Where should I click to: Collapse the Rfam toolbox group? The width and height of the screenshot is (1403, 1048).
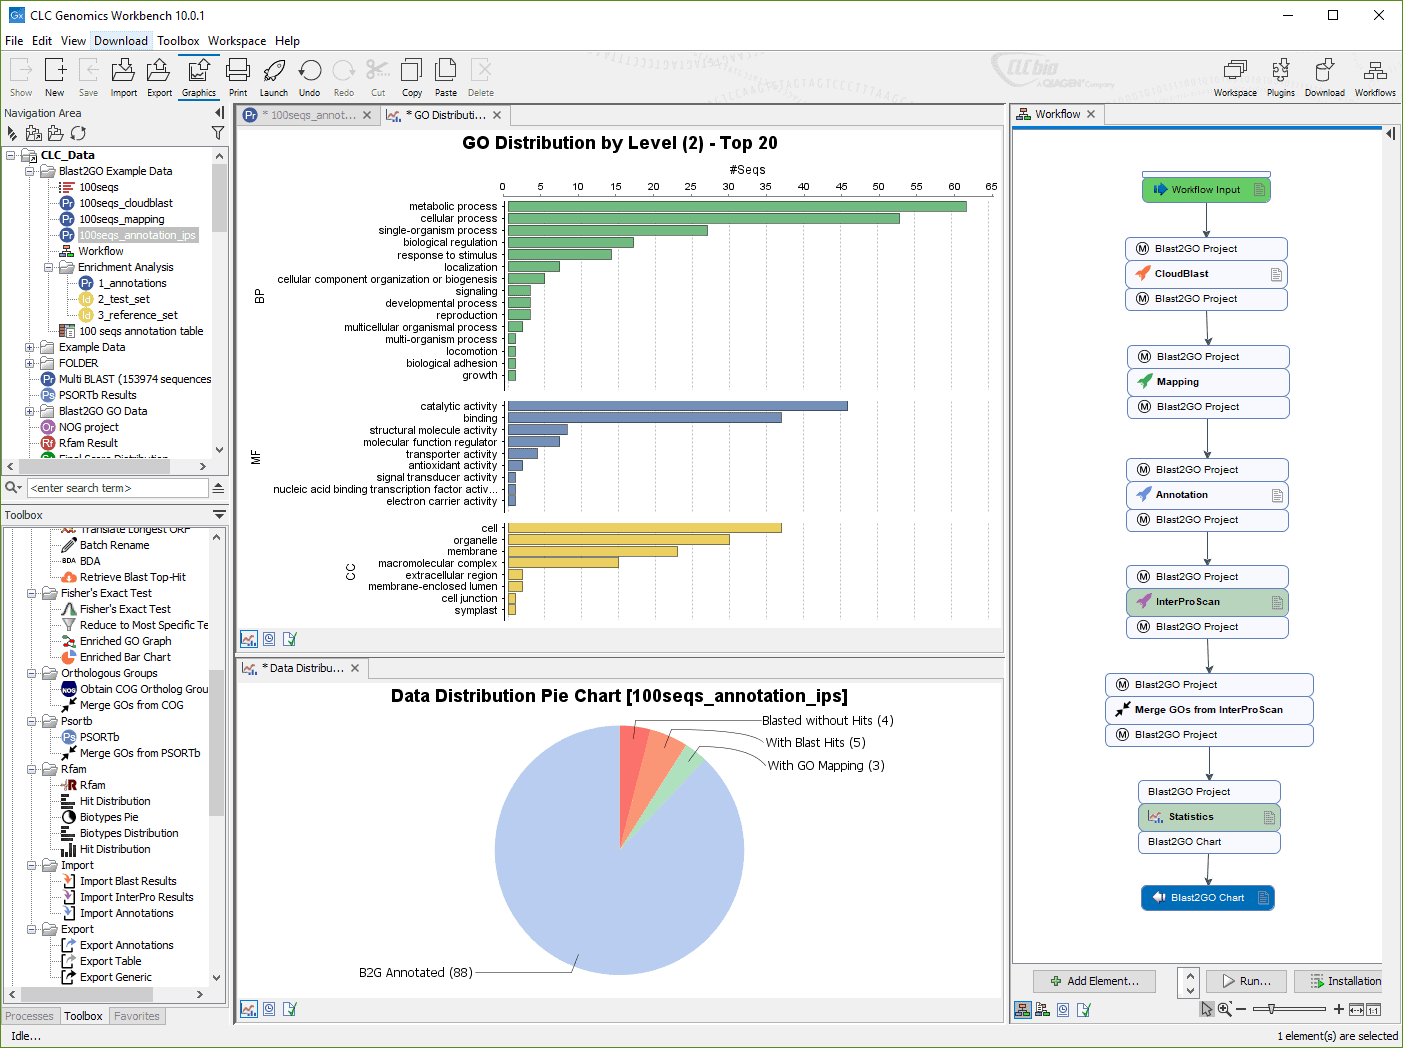(x=32, y=769)
